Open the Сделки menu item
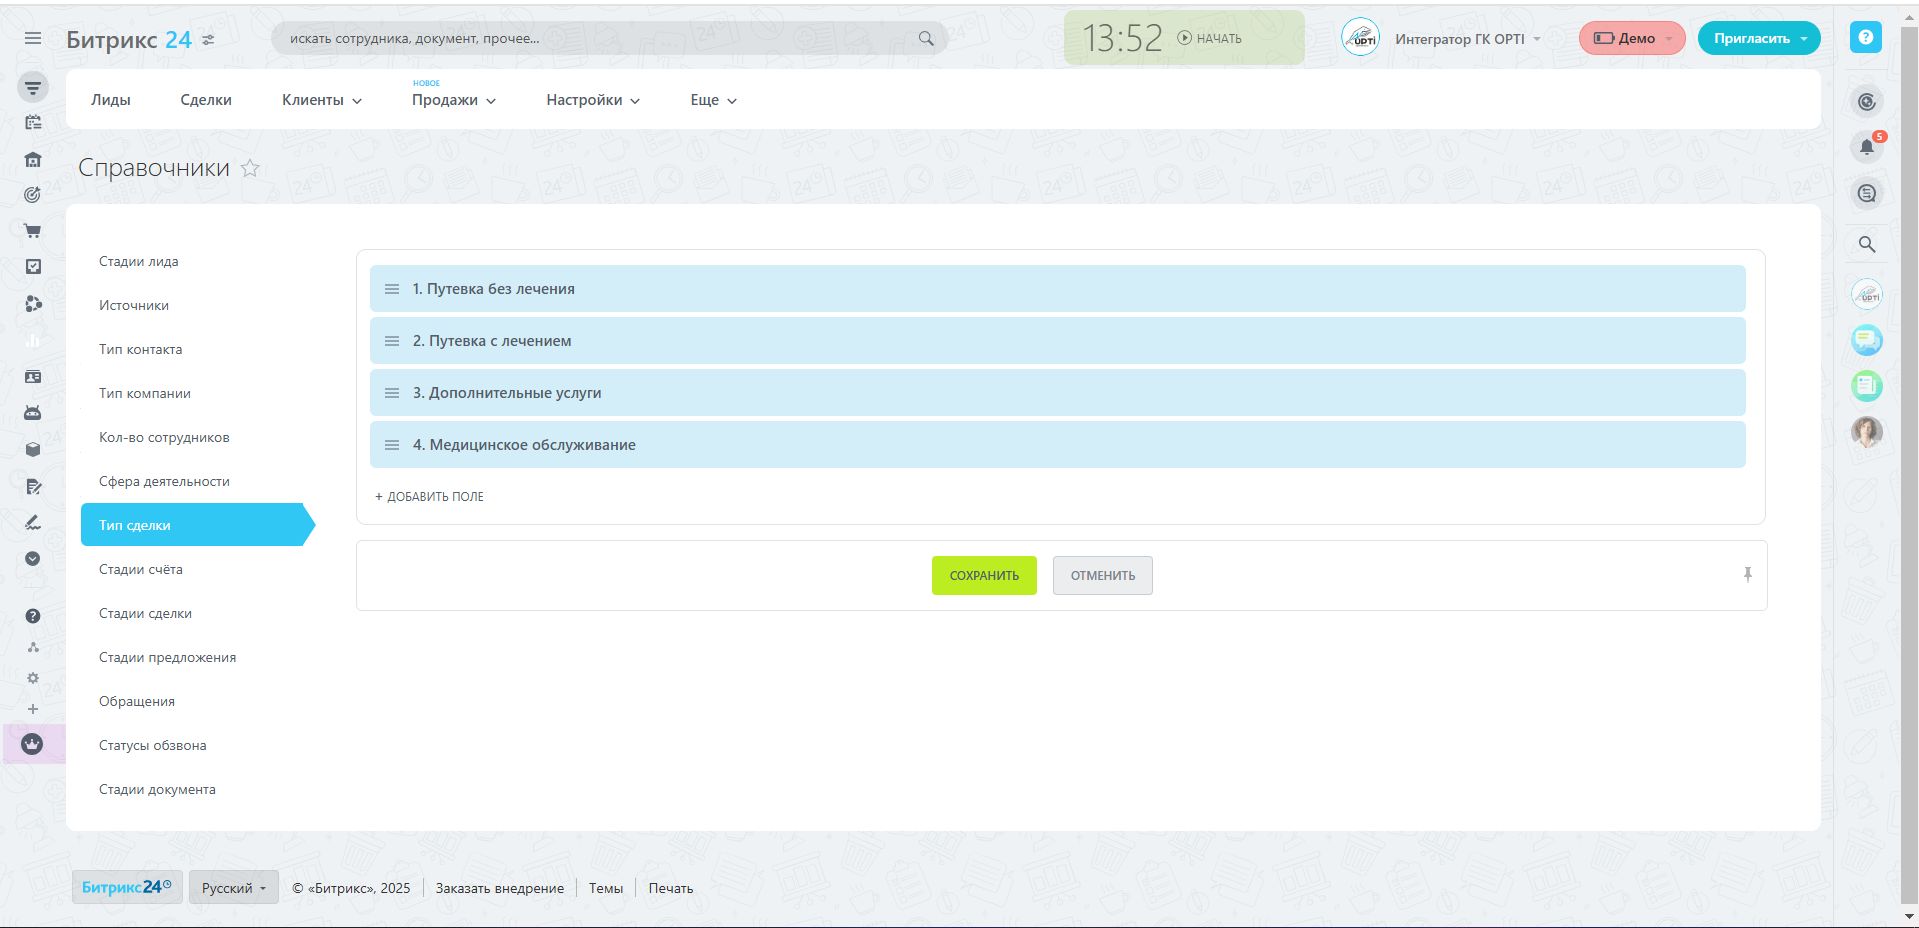 point(206,100)
